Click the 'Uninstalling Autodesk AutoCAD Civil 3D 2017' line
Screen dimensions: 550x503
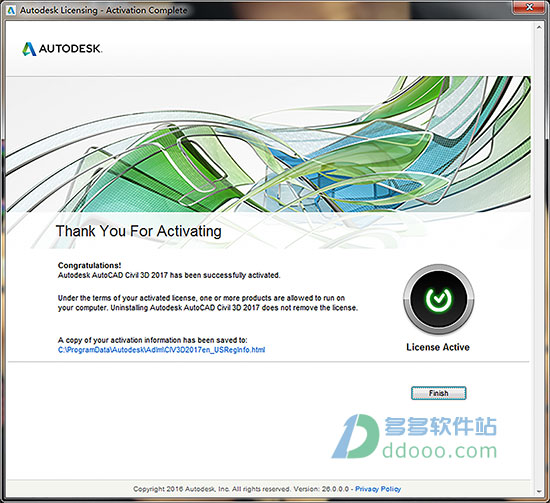208,308
